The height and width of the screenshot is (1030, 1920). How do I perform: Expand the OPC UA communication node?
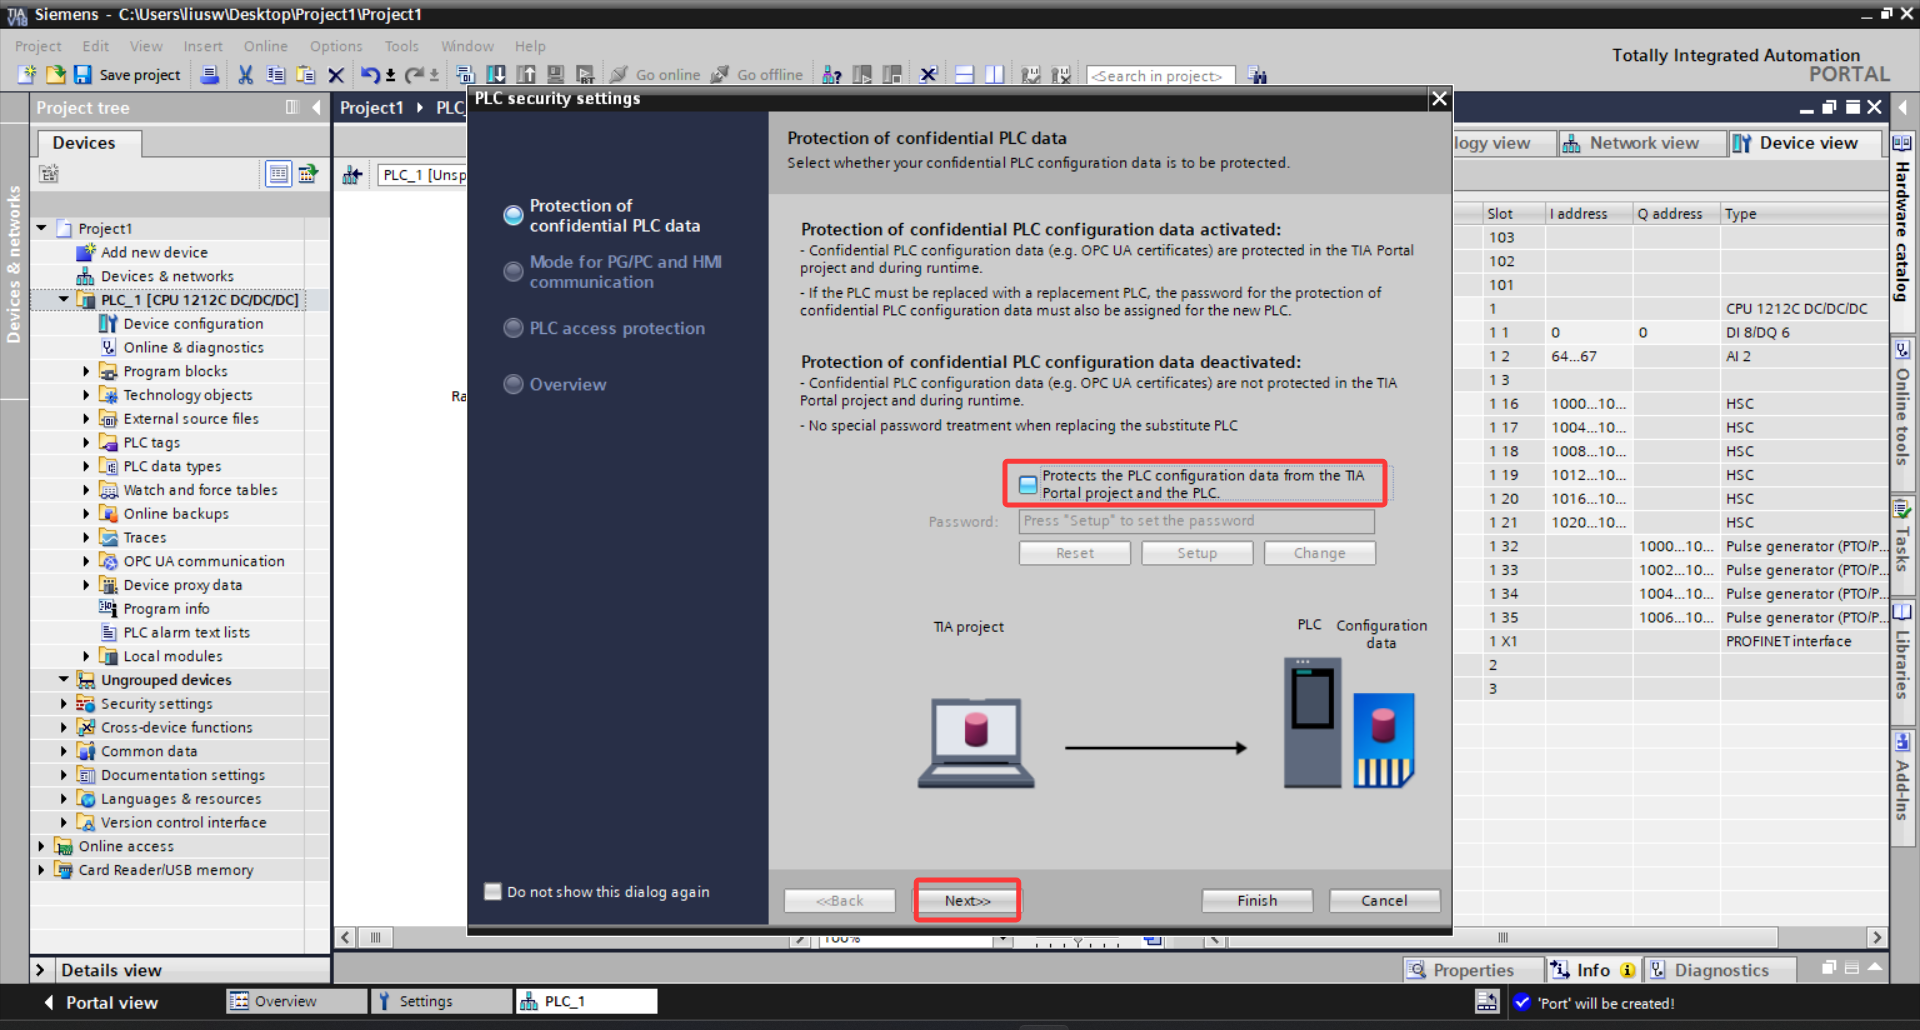coord(86,561)
